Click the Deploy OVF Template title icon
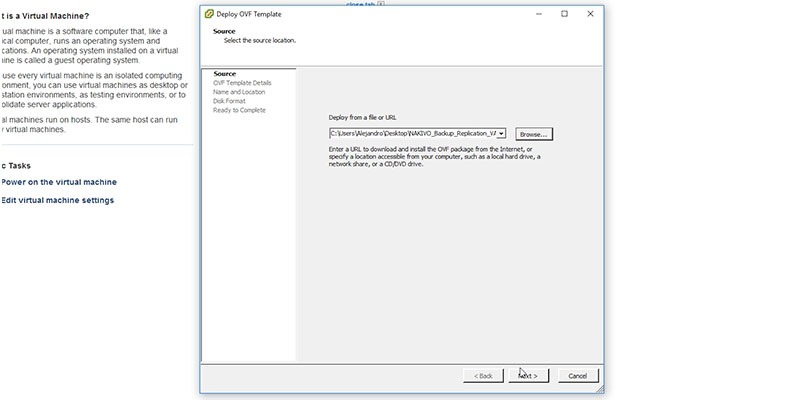Image resolution: width=800 pixels, height=400 pixels. click(209, 14)
